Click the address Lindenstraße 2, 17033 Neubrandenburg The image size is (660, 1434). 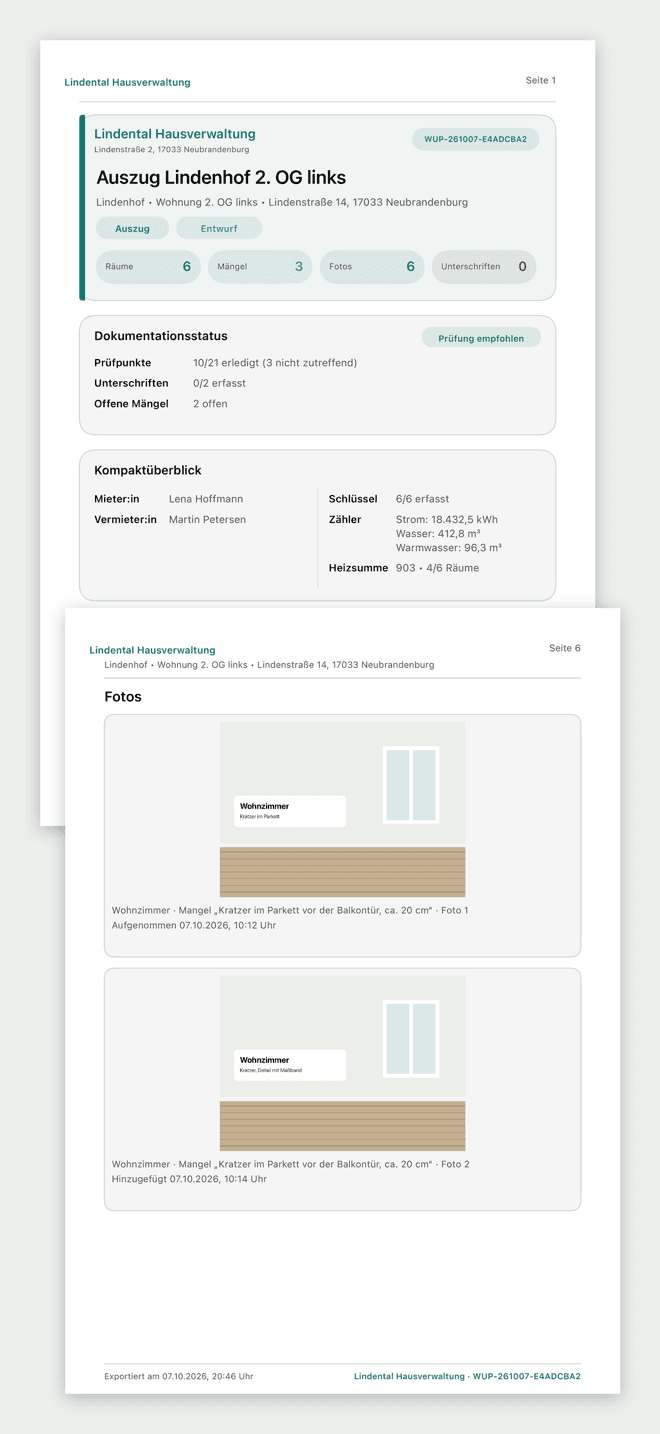pos(172,150)
